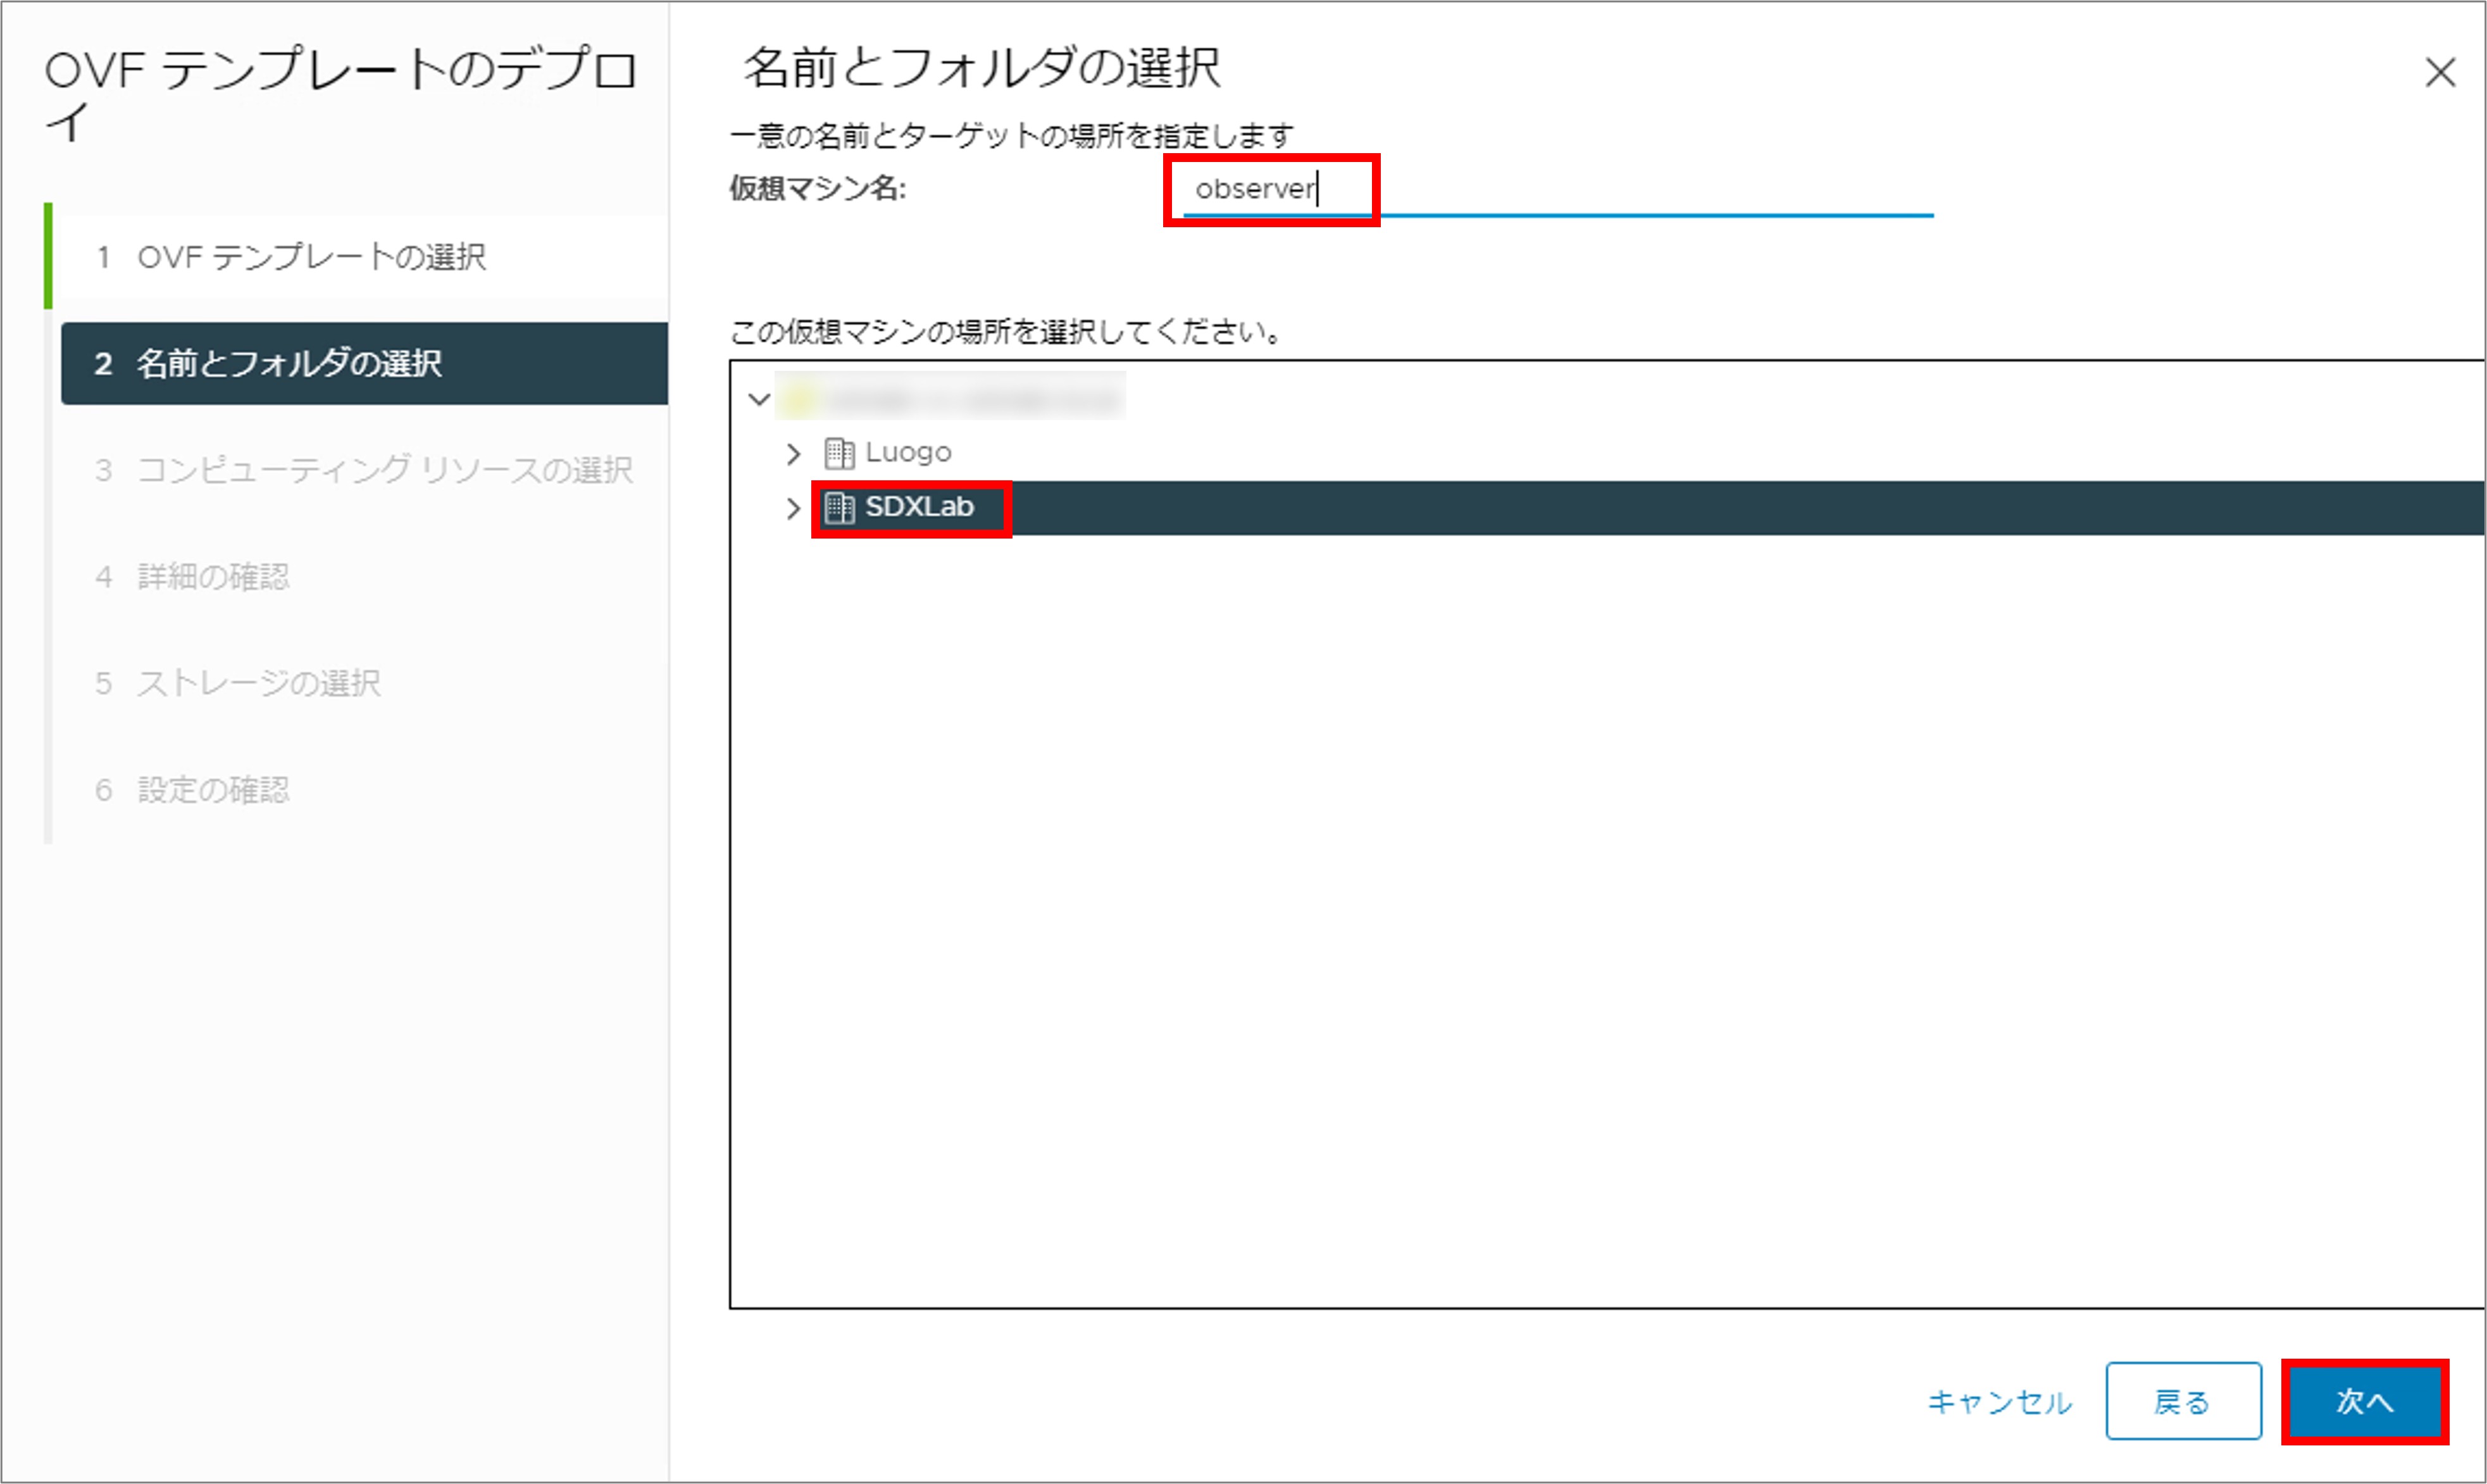Image resolution: width=2487 pixels, height=1484 pixels.
Task: Focus the 仮想マシン名 input field
Action: pyautogui.click(x=1558, y=190)
